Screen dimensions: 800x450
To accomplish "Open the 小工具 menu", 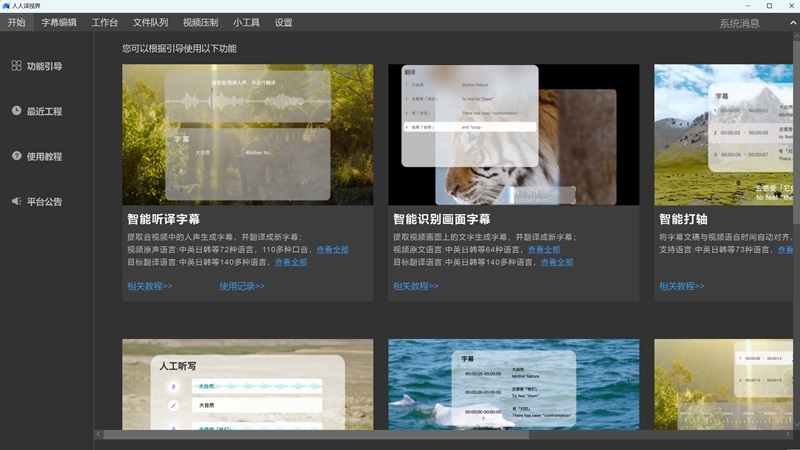I will point(246,22).
